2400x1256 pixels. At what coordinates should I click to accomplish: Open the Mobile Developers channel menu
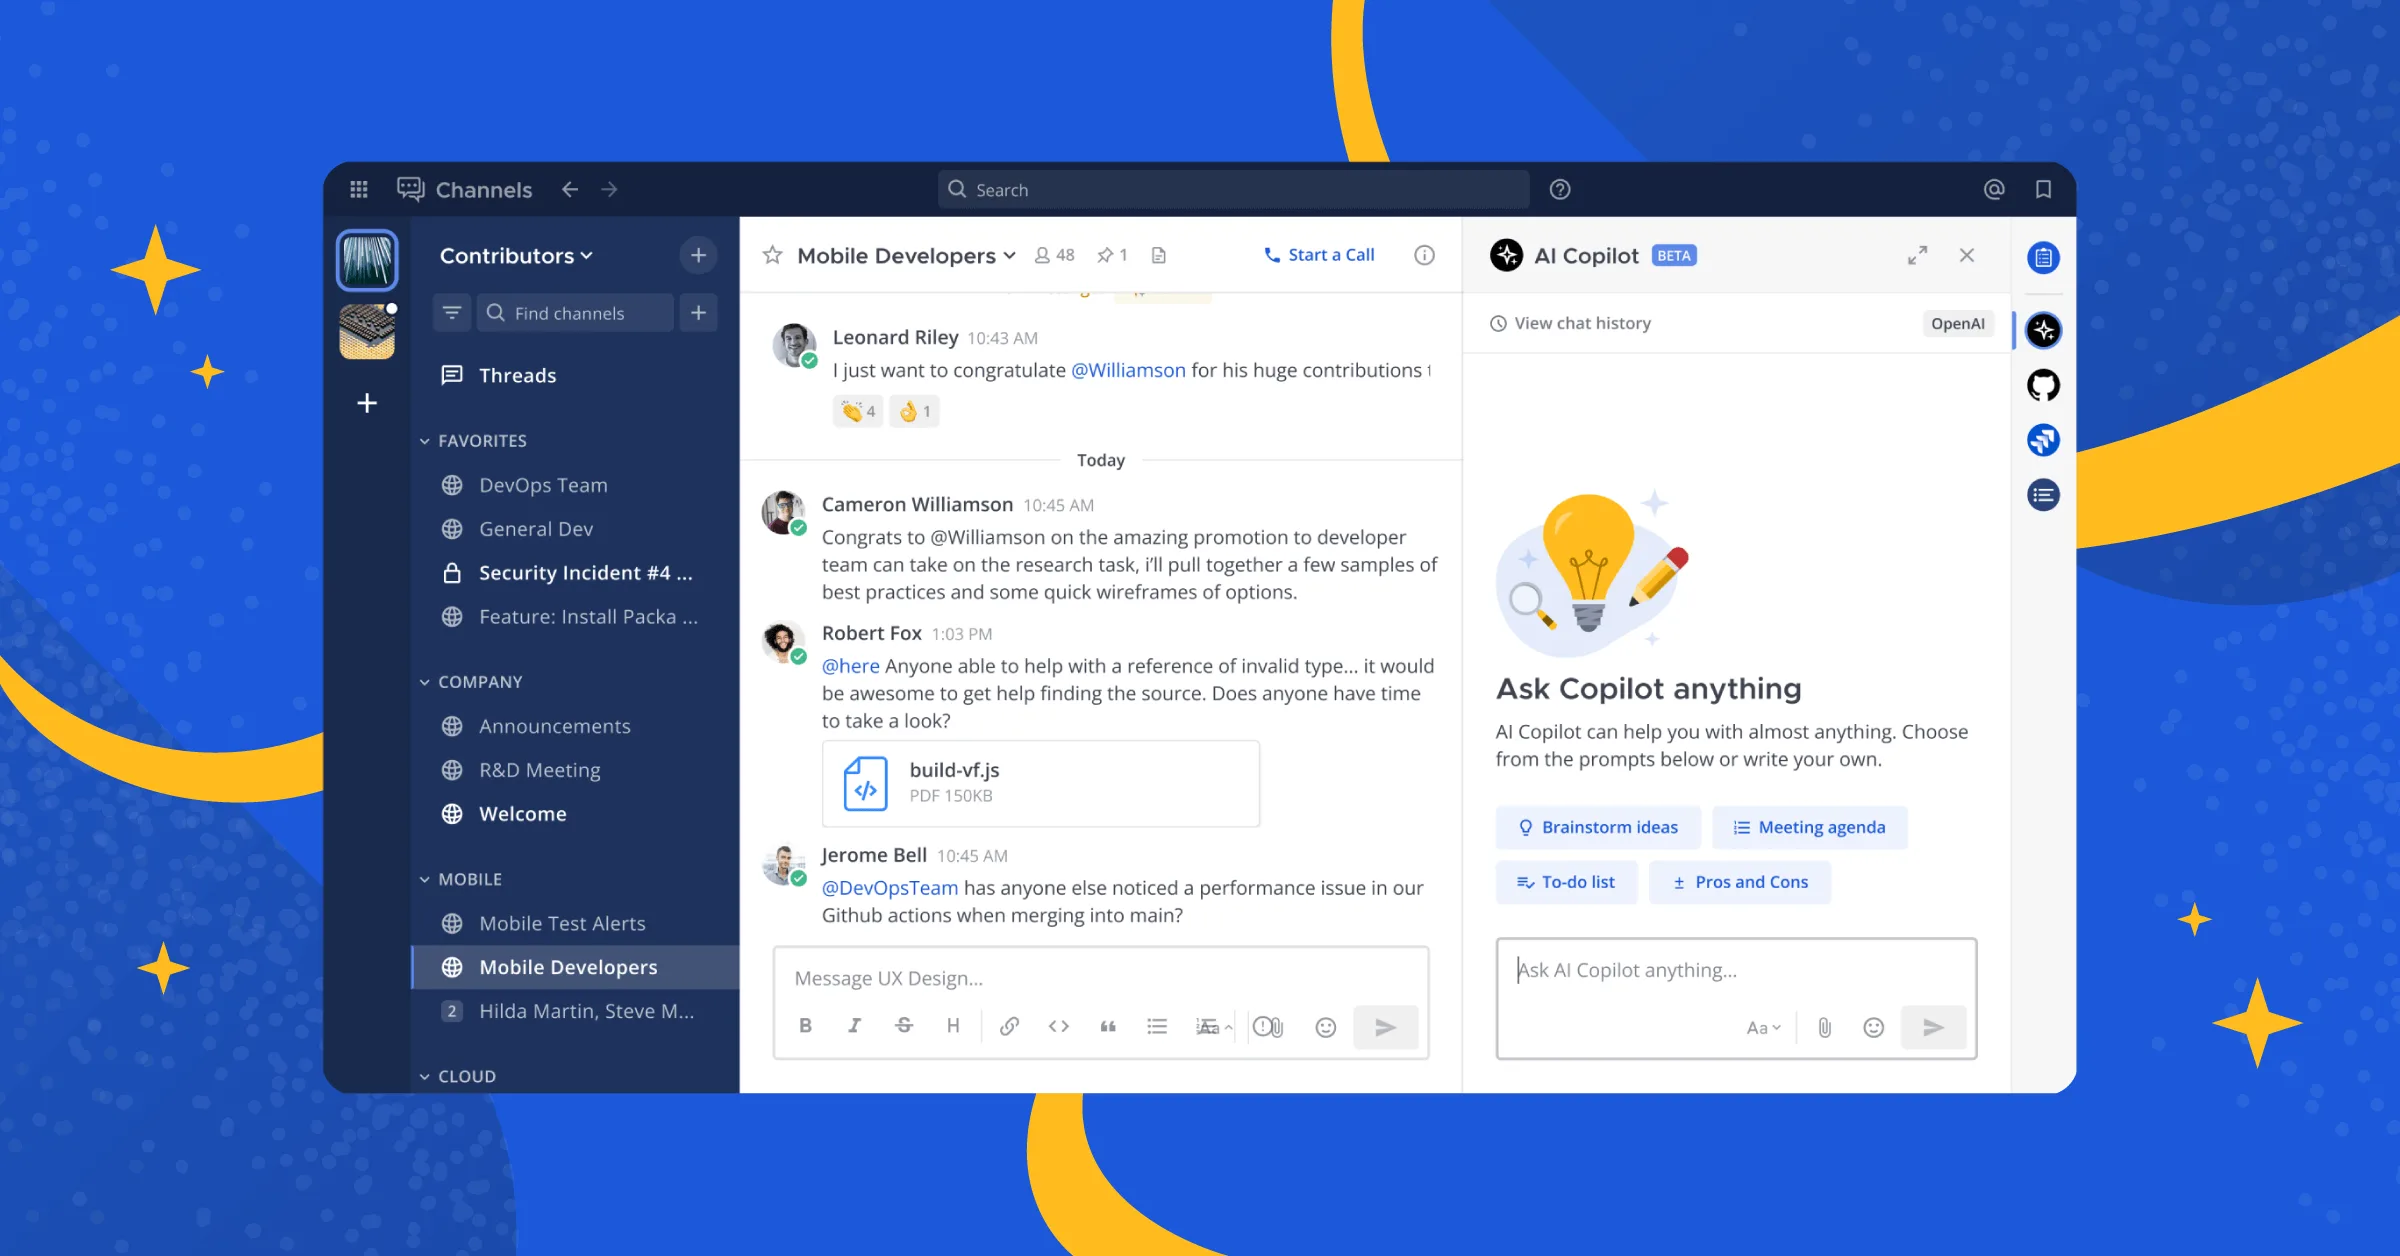907,255
